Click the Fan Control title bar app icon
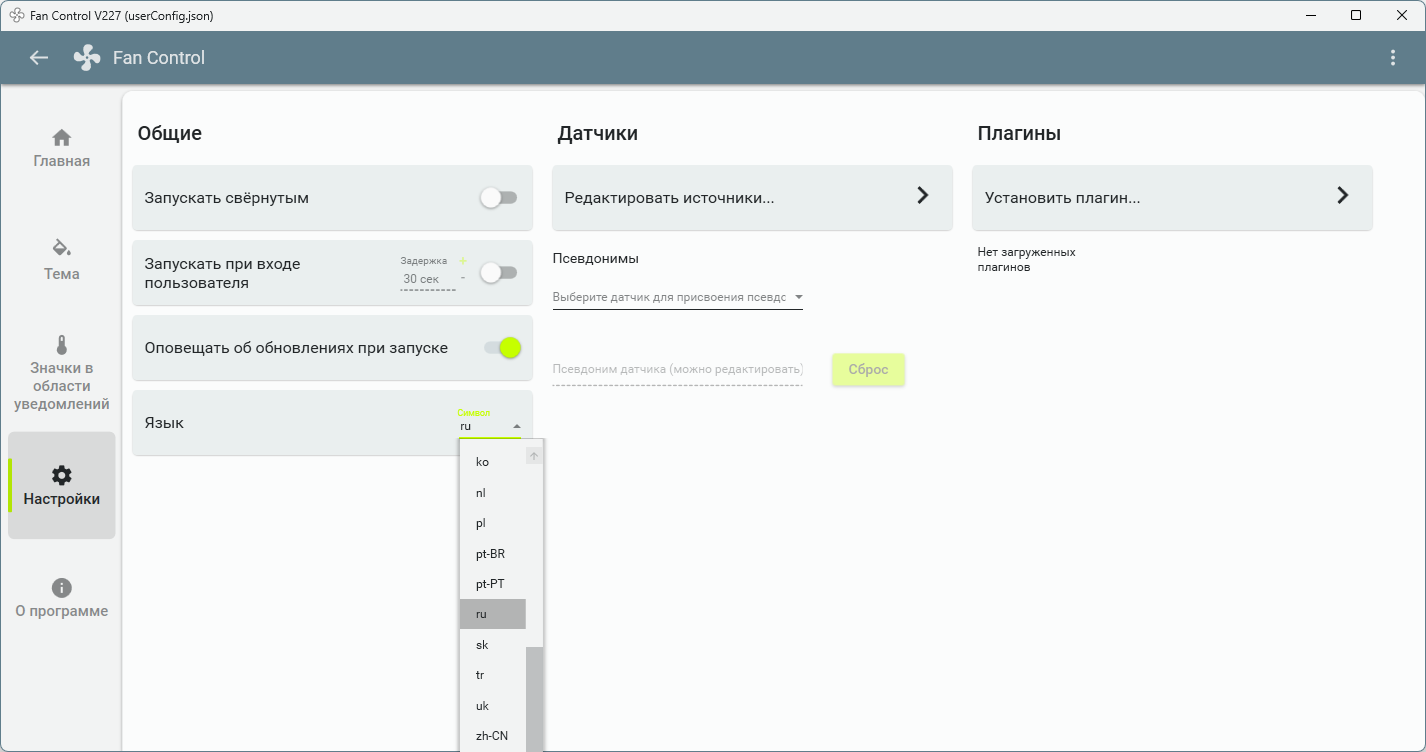The image size is (1426, 752). [x=17, y=15]
